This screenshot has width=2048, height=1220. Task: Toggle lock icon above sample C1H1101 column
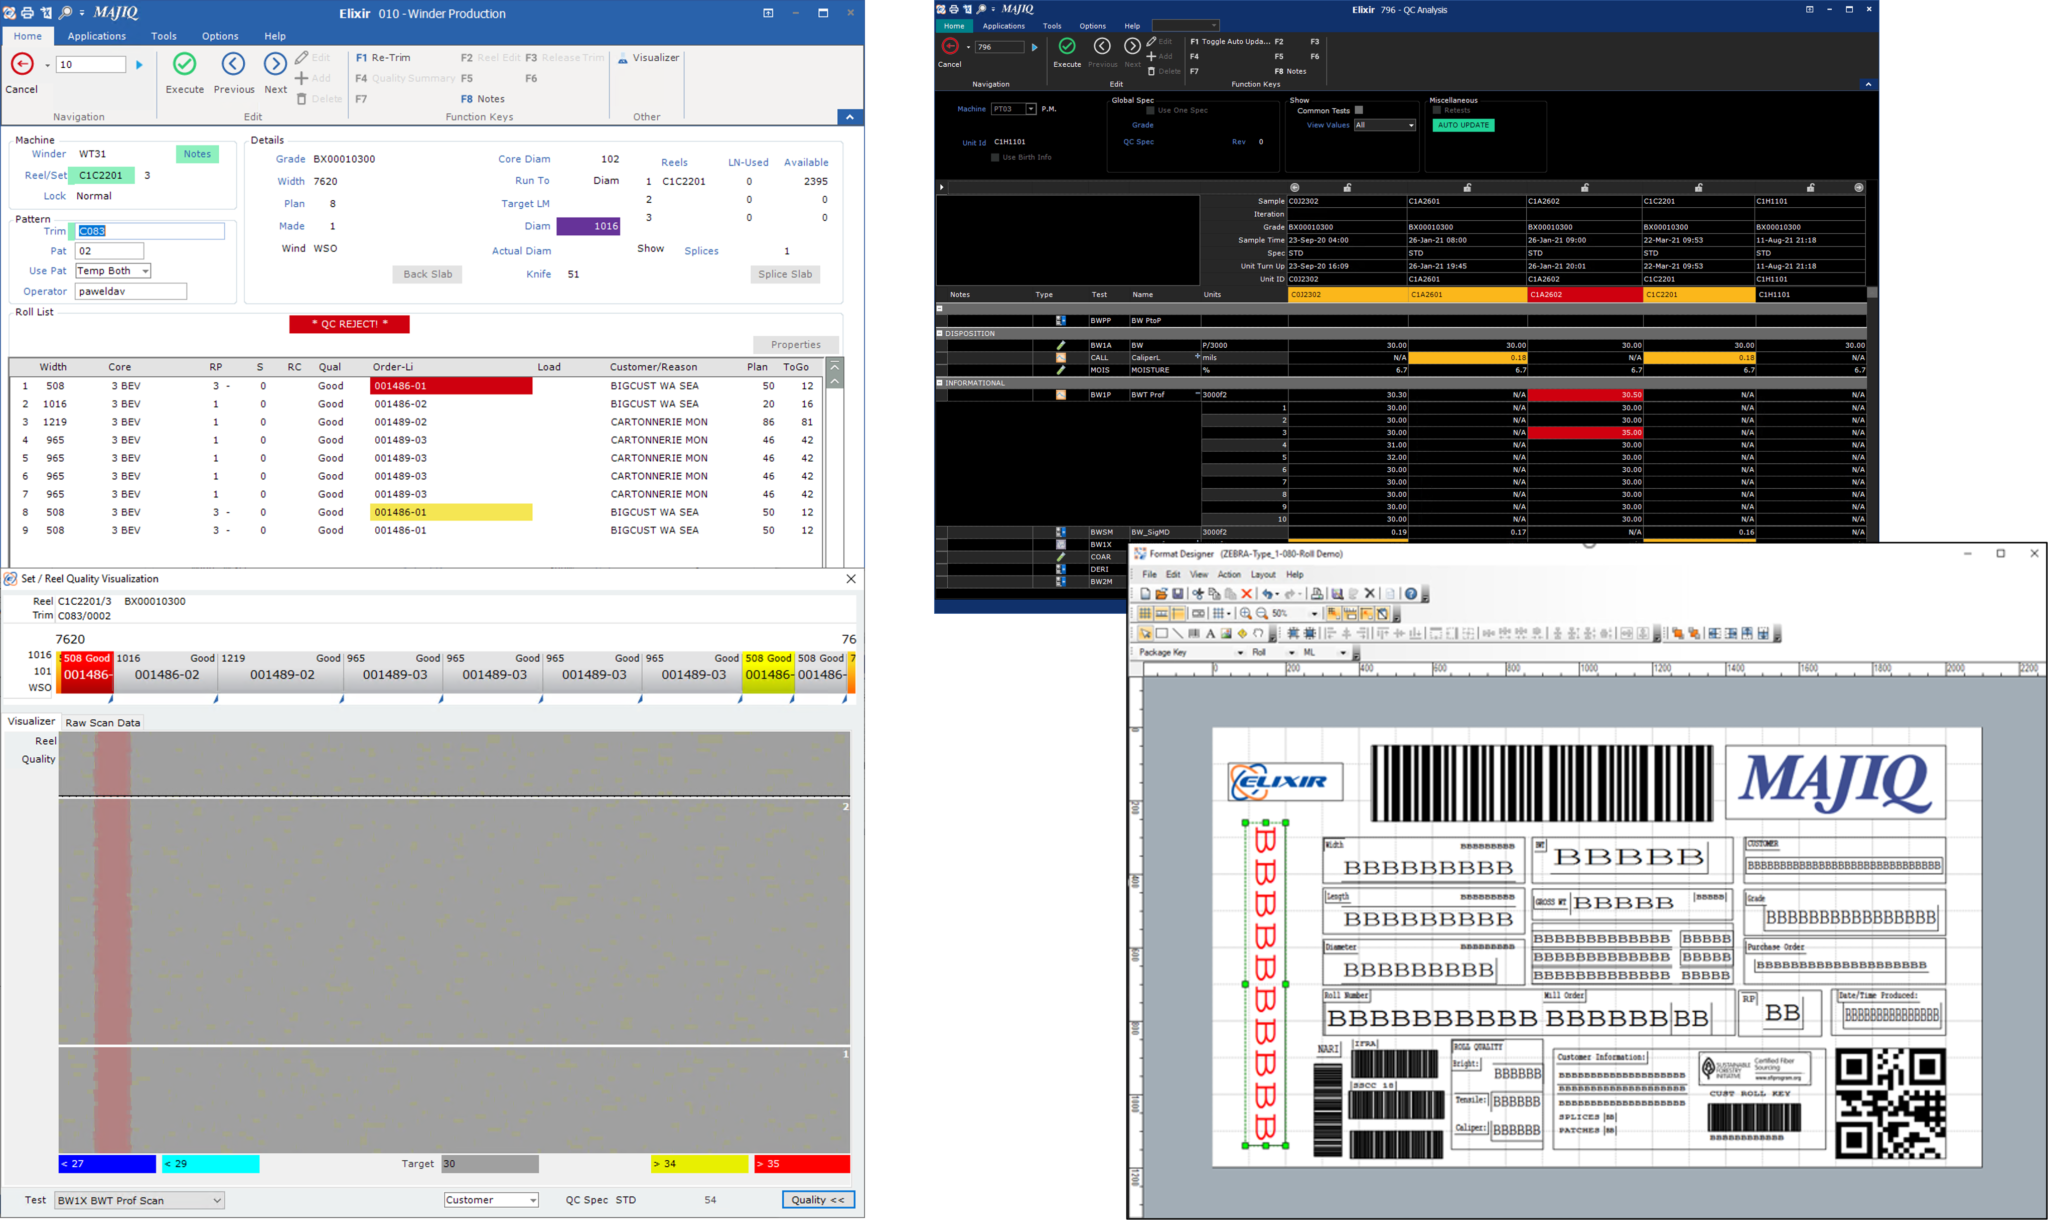pyautogui.click(x=1810, y=188)
